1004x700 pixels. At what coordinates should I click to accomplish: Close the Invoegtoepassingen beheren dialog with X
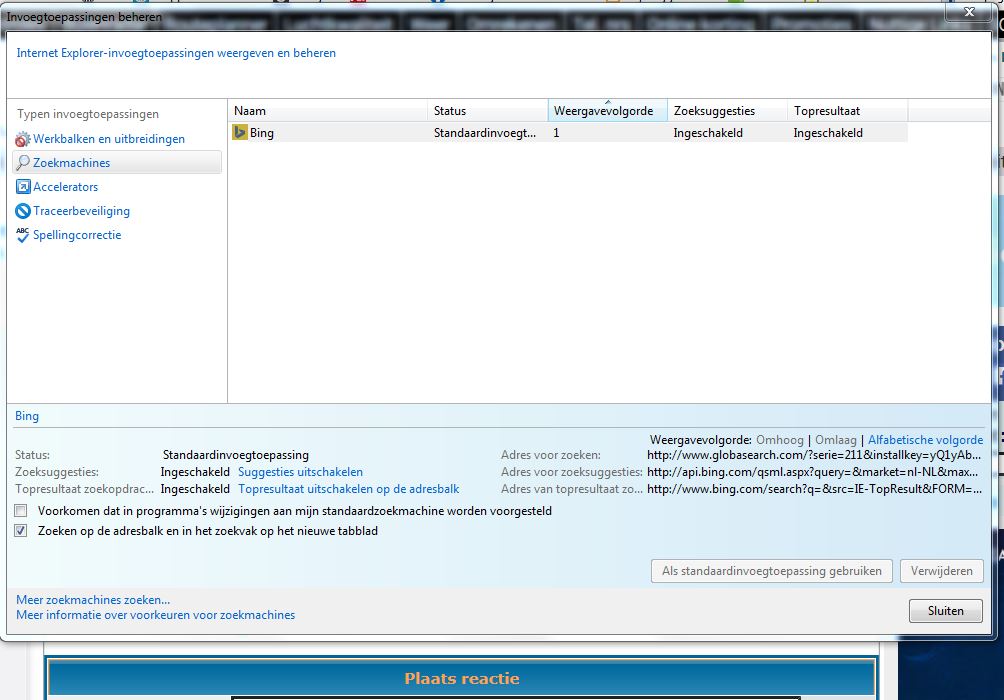coord(966,11)
